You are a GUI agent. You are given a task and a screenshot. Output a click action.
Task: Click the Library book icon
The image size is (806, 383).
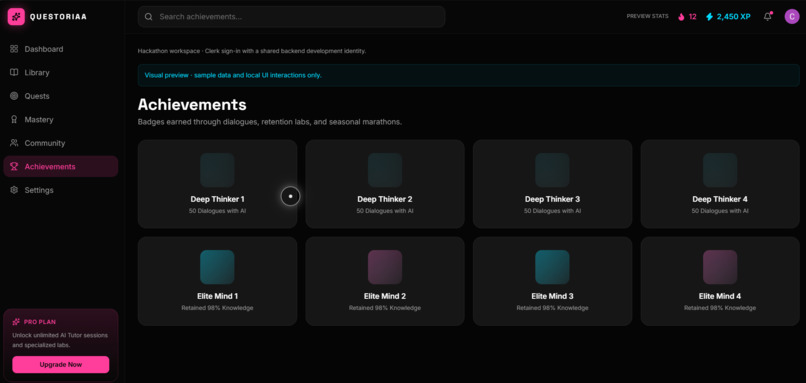coord(14,72)
